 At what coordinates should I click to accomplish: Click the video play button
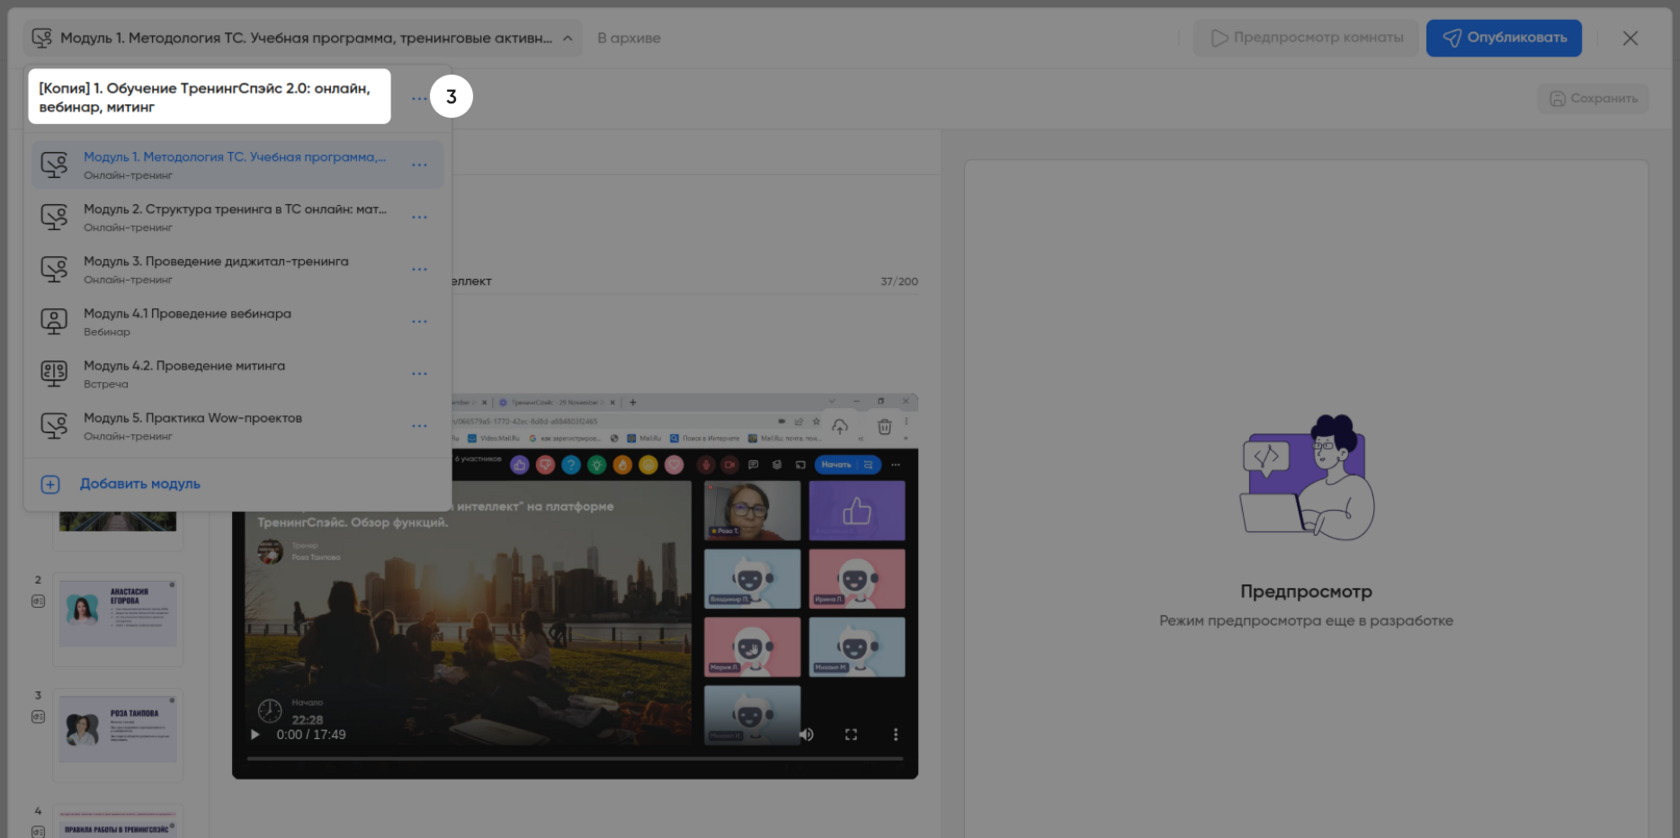tap(255, 734)
